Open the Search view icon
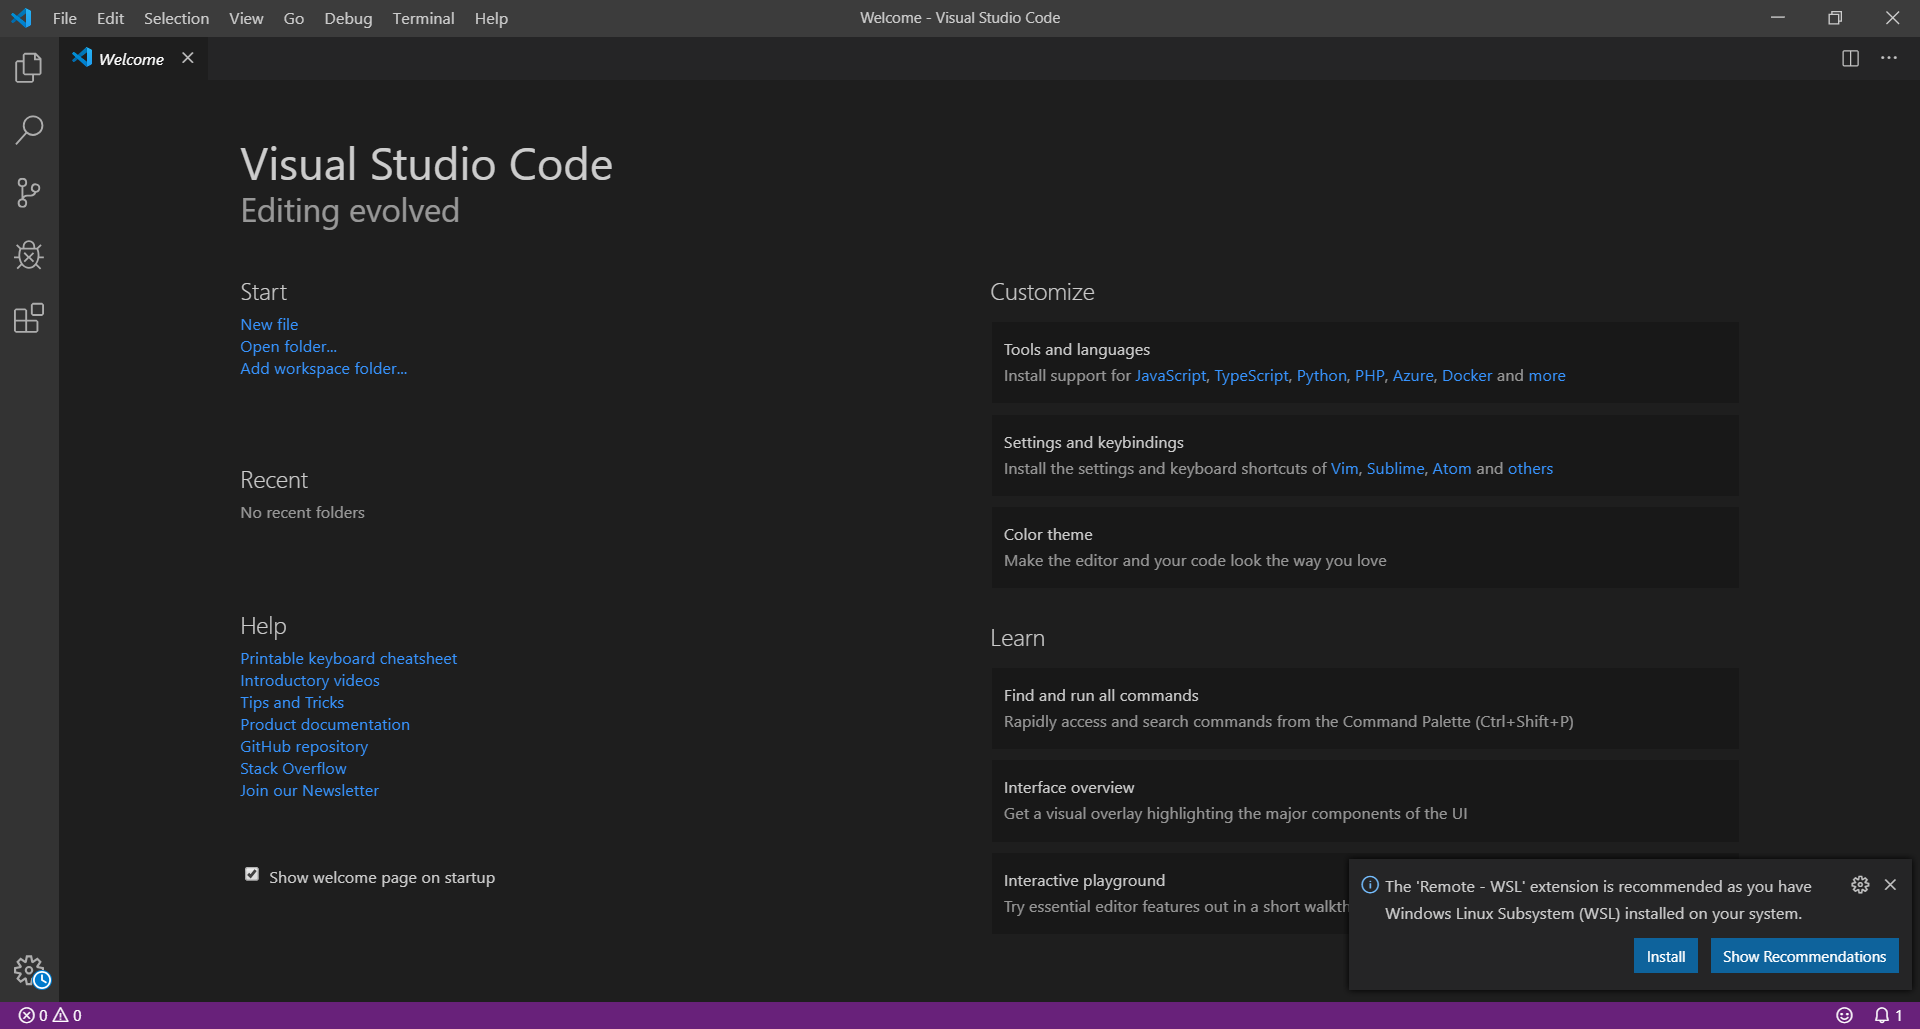The image size is (1920, 1029). click(x=29, y=130)
